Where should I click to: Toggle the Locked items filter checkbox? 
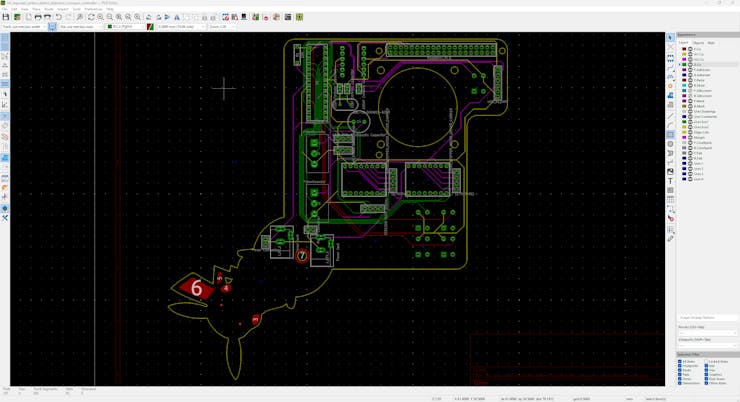[706, 361]
